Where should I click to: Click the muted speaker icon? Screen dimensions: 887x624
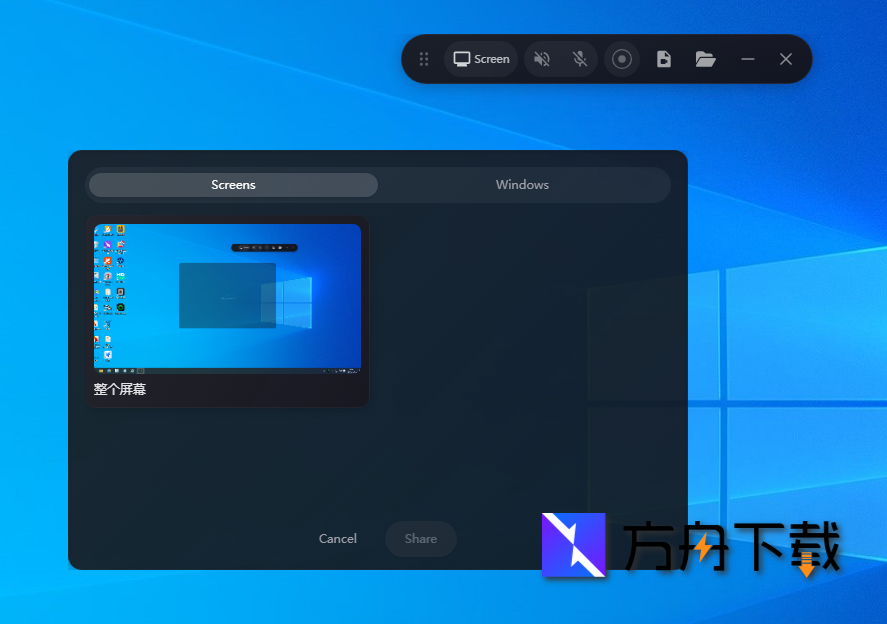coord(541,59)
